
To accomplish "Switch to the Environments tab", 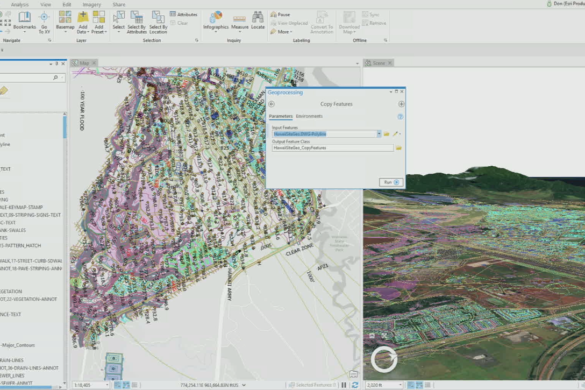I will tap(309, 116).
